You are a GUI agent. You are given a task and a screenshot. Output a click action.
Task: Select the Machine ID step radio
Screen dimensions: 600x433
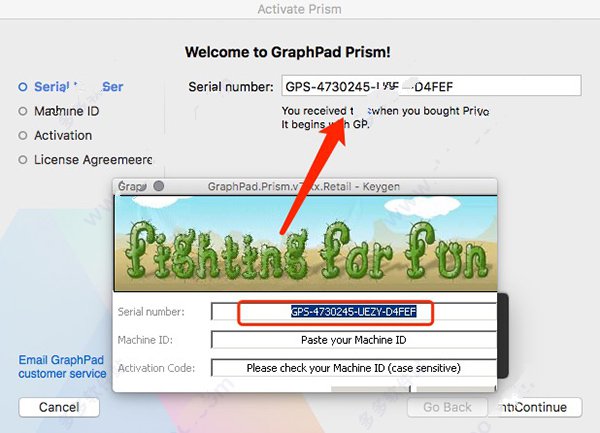(23, 111)
